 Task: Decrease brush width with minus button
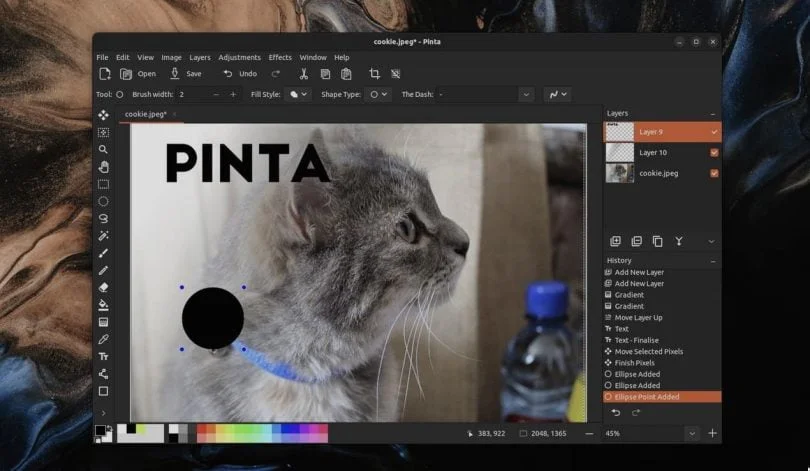tap(216, 95)
